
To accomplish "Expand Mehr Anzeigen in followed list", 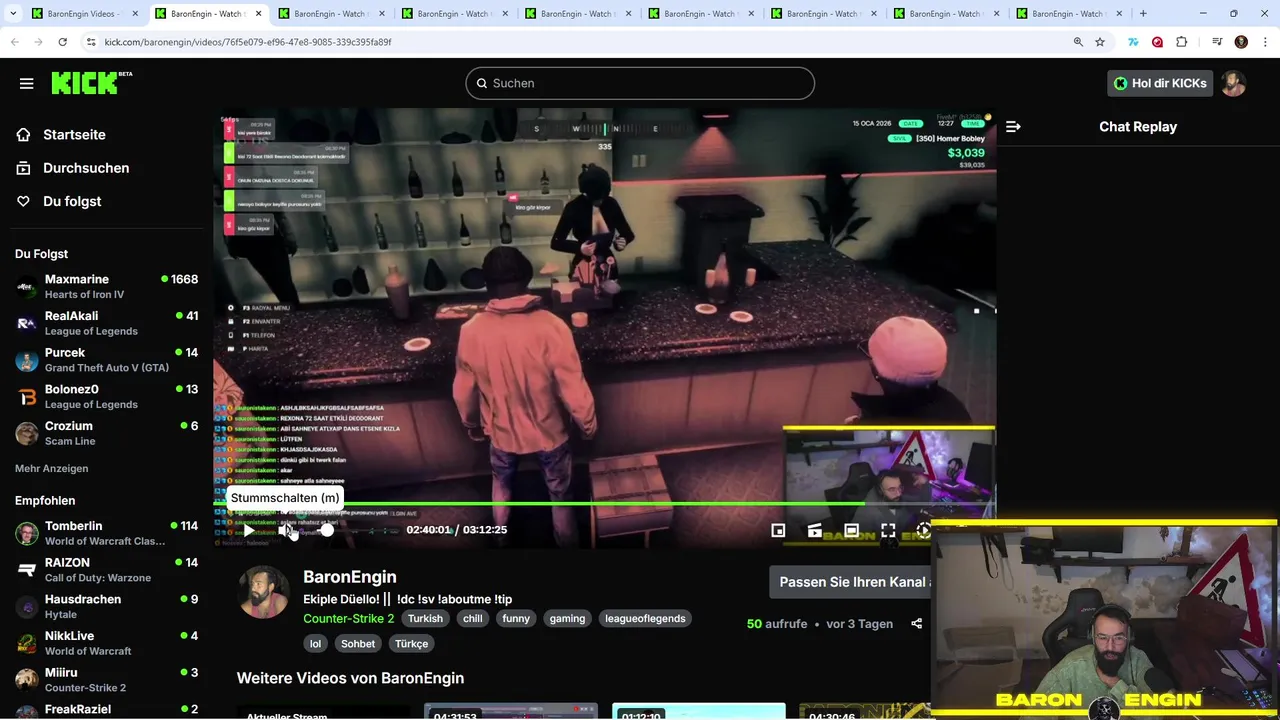I will 52,468.
